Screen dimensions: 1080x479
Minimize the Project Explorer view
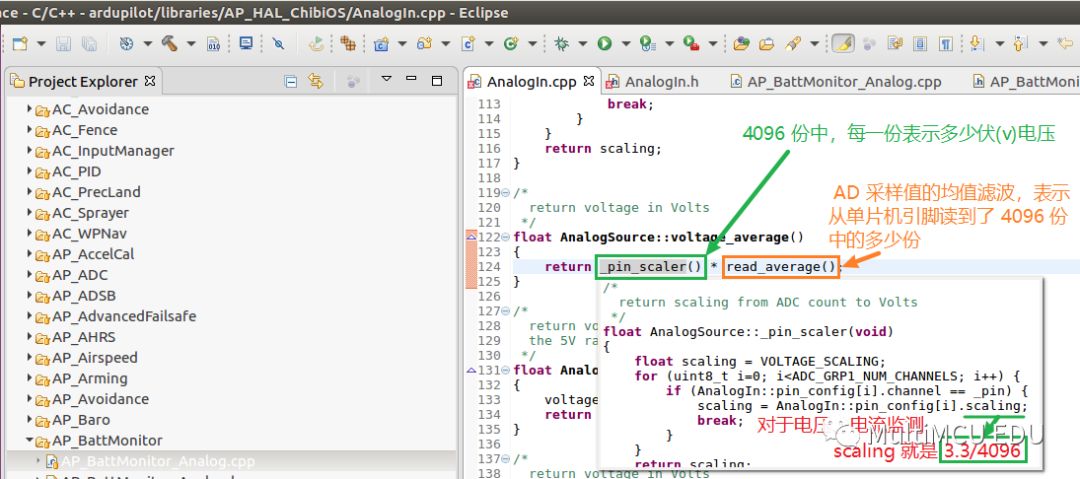tap(411, 79)
